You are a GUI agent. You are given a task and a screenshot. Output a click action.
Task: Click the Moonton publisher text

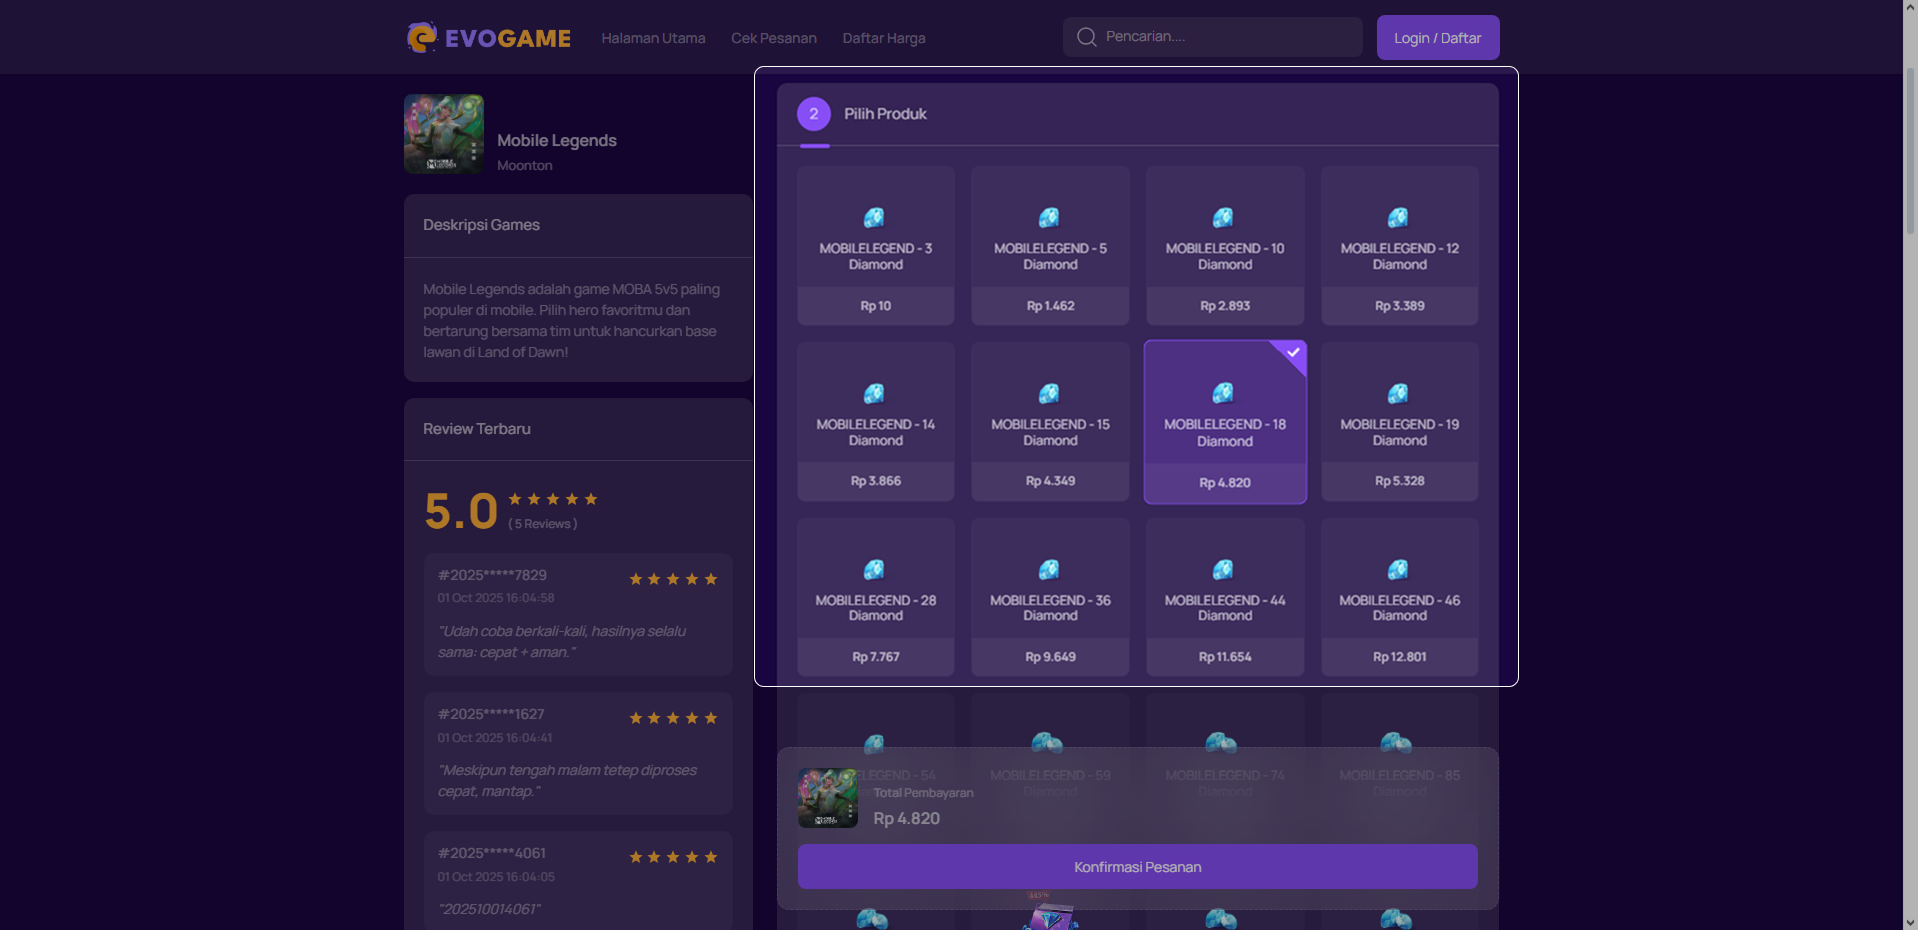525,166
